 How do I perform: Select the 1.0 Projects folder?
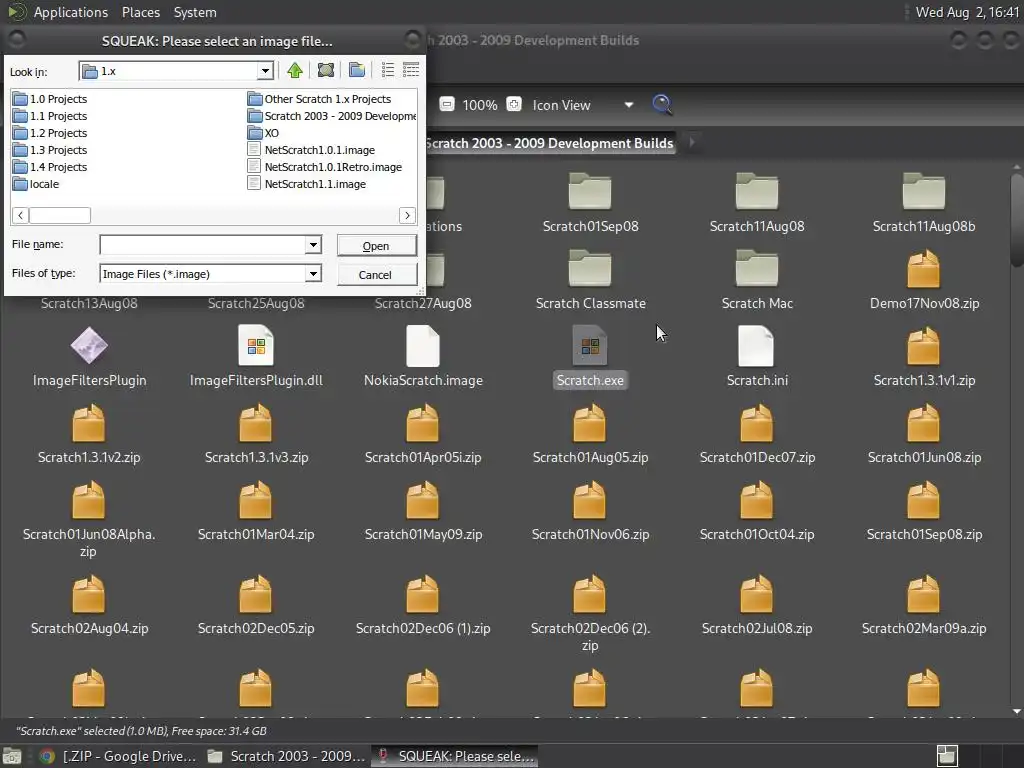point(50,99)
